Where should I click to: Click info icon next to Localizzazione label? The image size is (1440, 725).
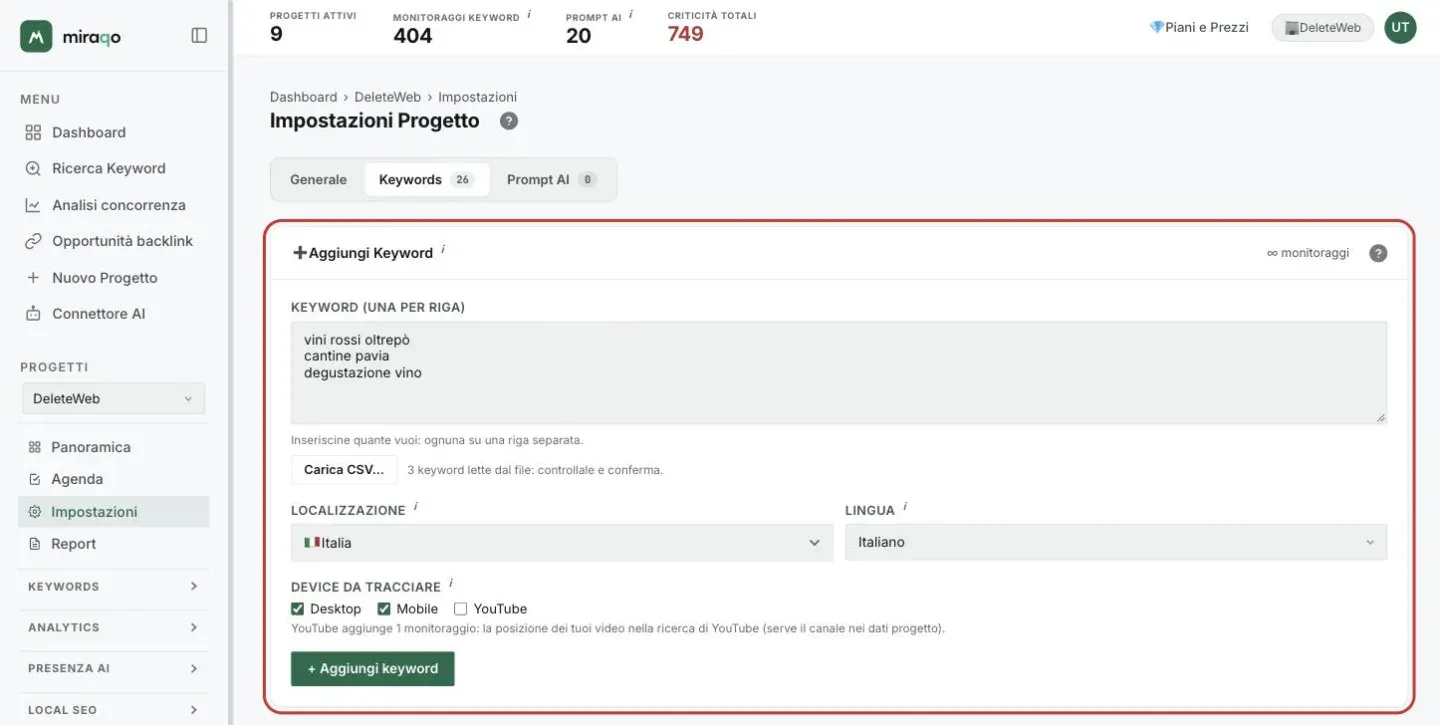[x=415, y=507]
